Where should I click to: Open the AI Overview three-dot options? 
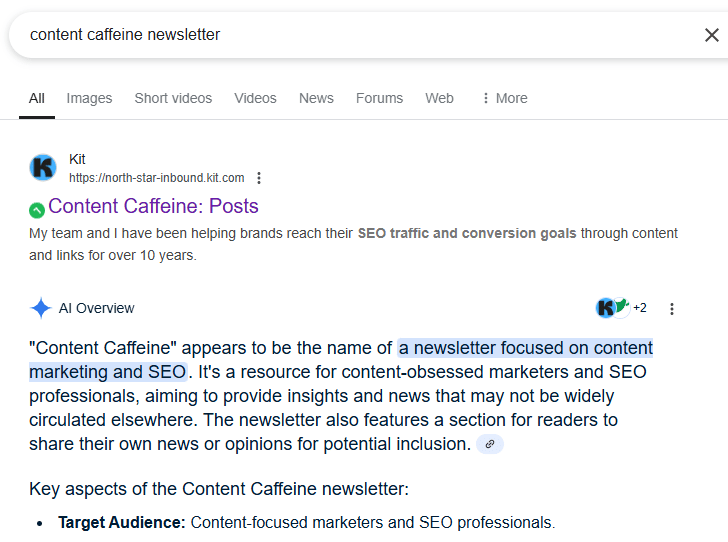[x=672, y=309]
